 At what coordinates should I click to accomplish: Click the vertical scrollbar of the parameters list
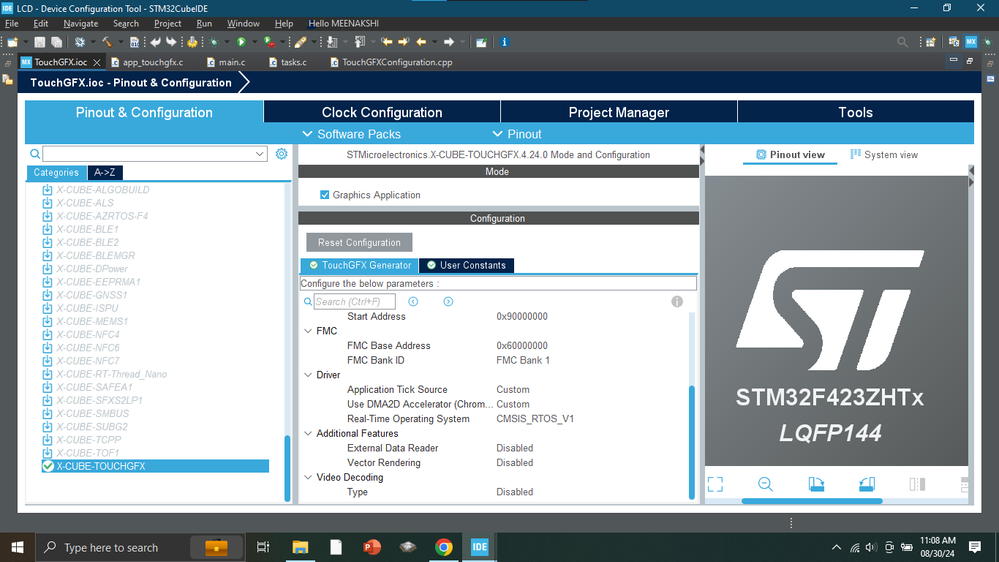pos(692,442)
